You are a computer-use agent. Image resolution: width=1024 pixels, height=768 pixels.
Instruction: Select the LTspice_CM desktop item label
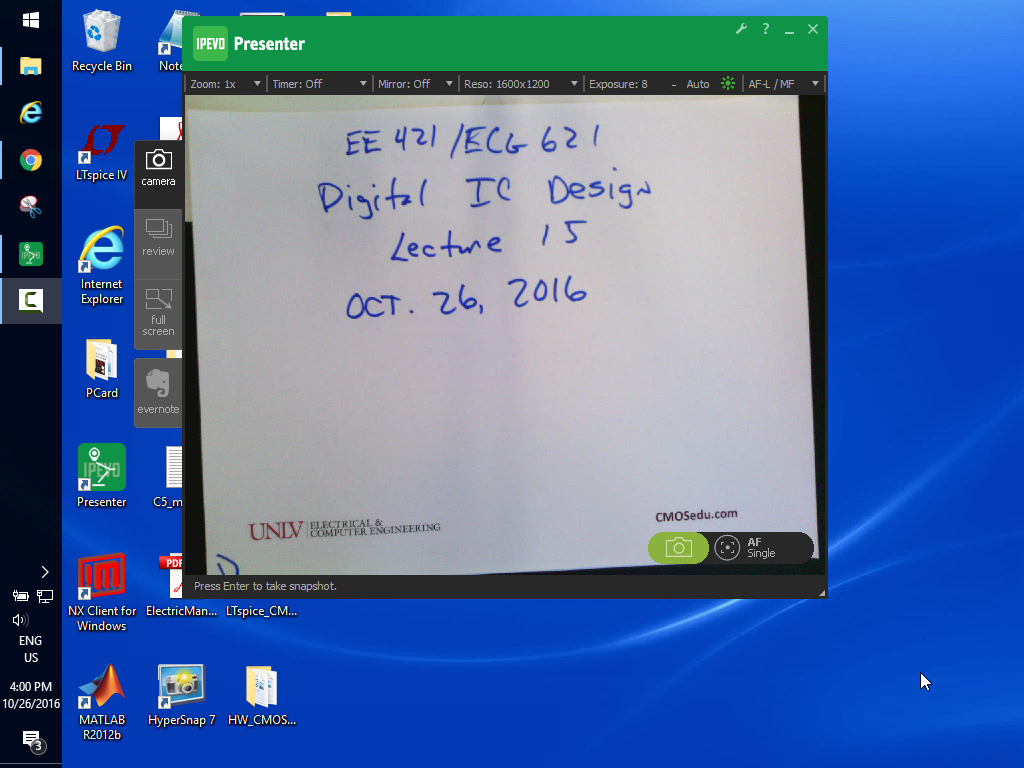(x=262, y=611)
